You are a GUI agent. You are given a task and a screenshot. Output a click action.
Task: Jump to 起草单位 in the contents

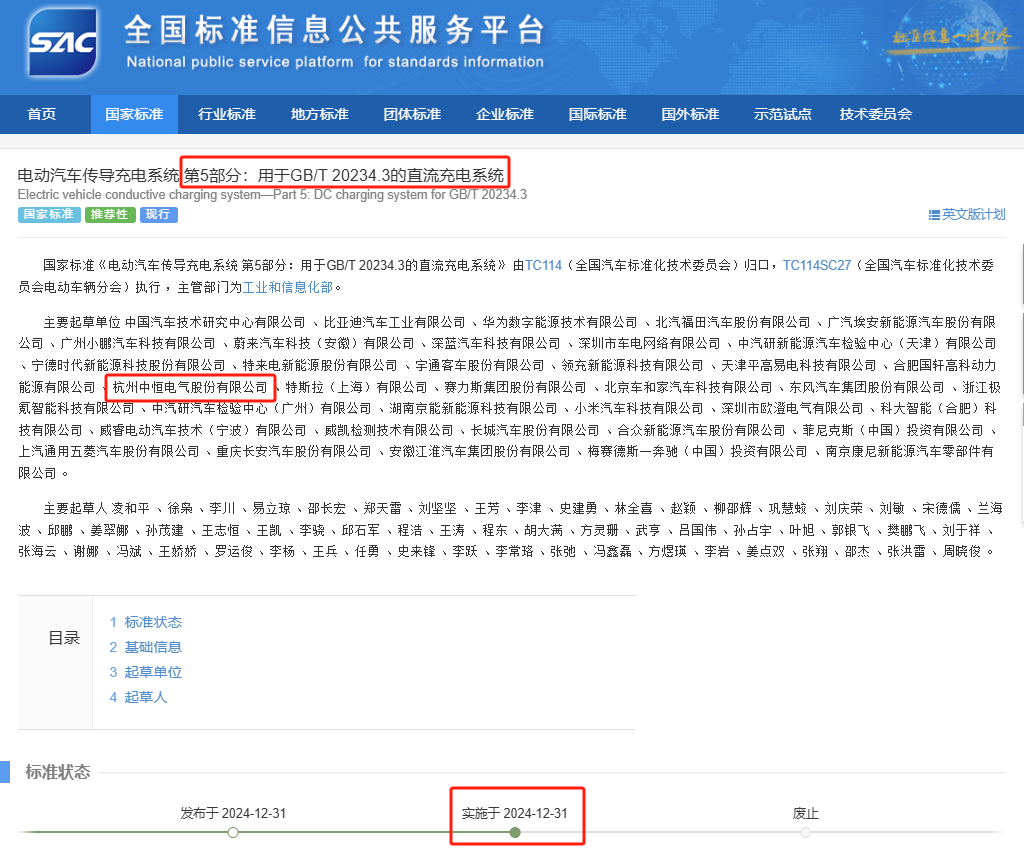[x=153, y=672]
